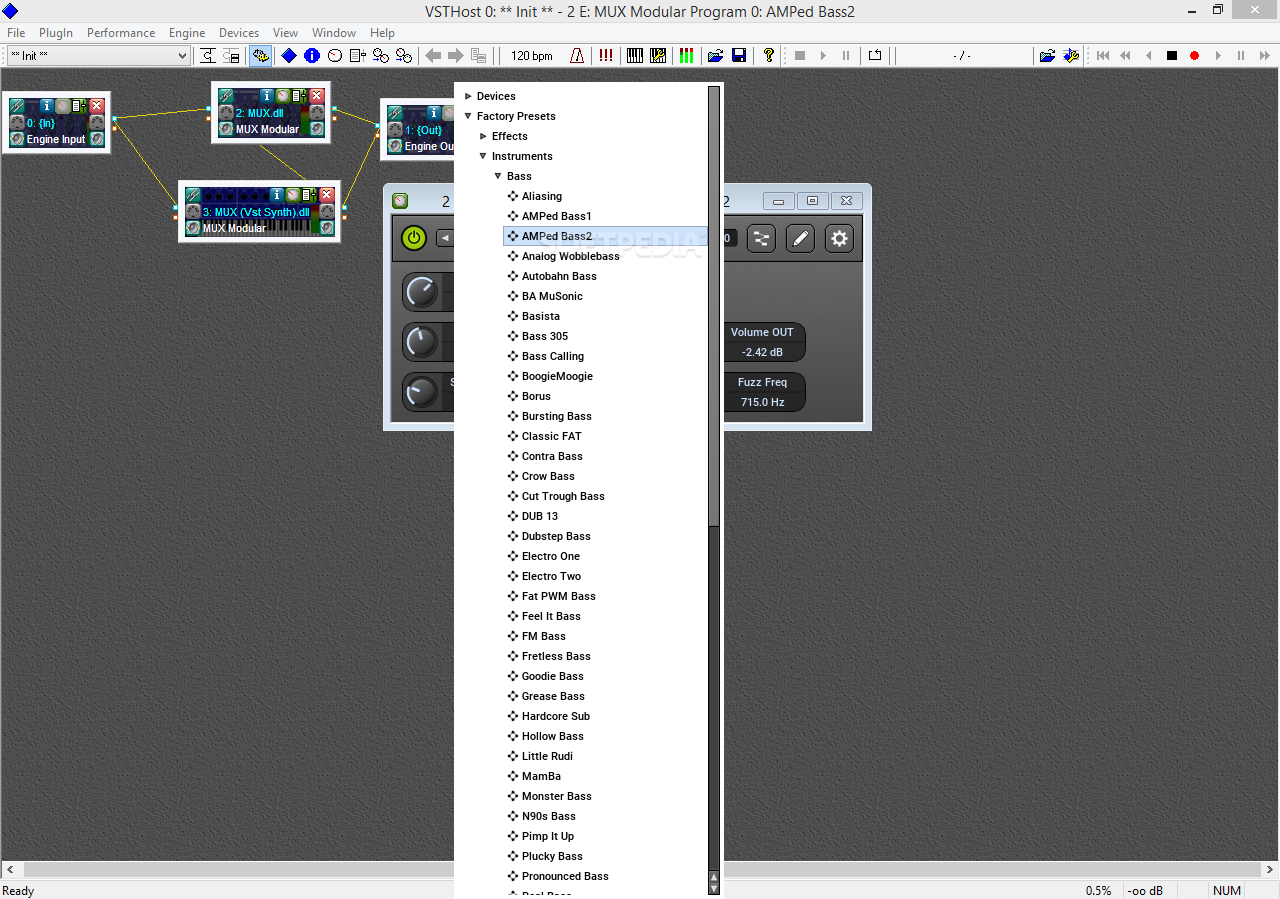Click the knob icon in MUX window title

[400, 201]
